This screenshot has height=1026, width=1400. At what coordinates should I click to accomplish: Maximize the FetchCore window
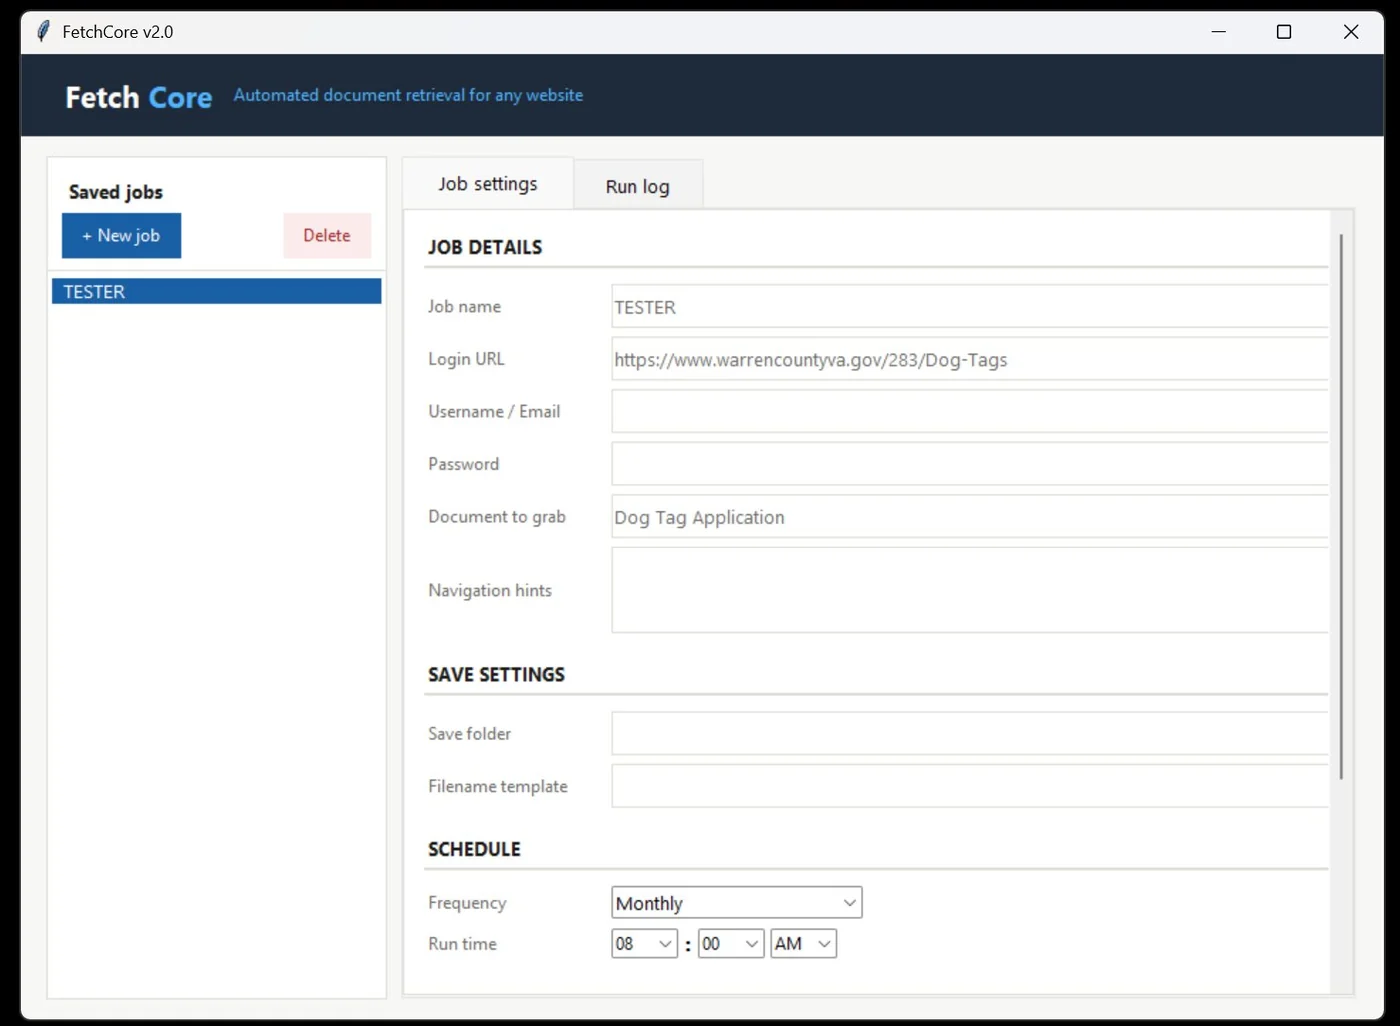pos(1284,32)
